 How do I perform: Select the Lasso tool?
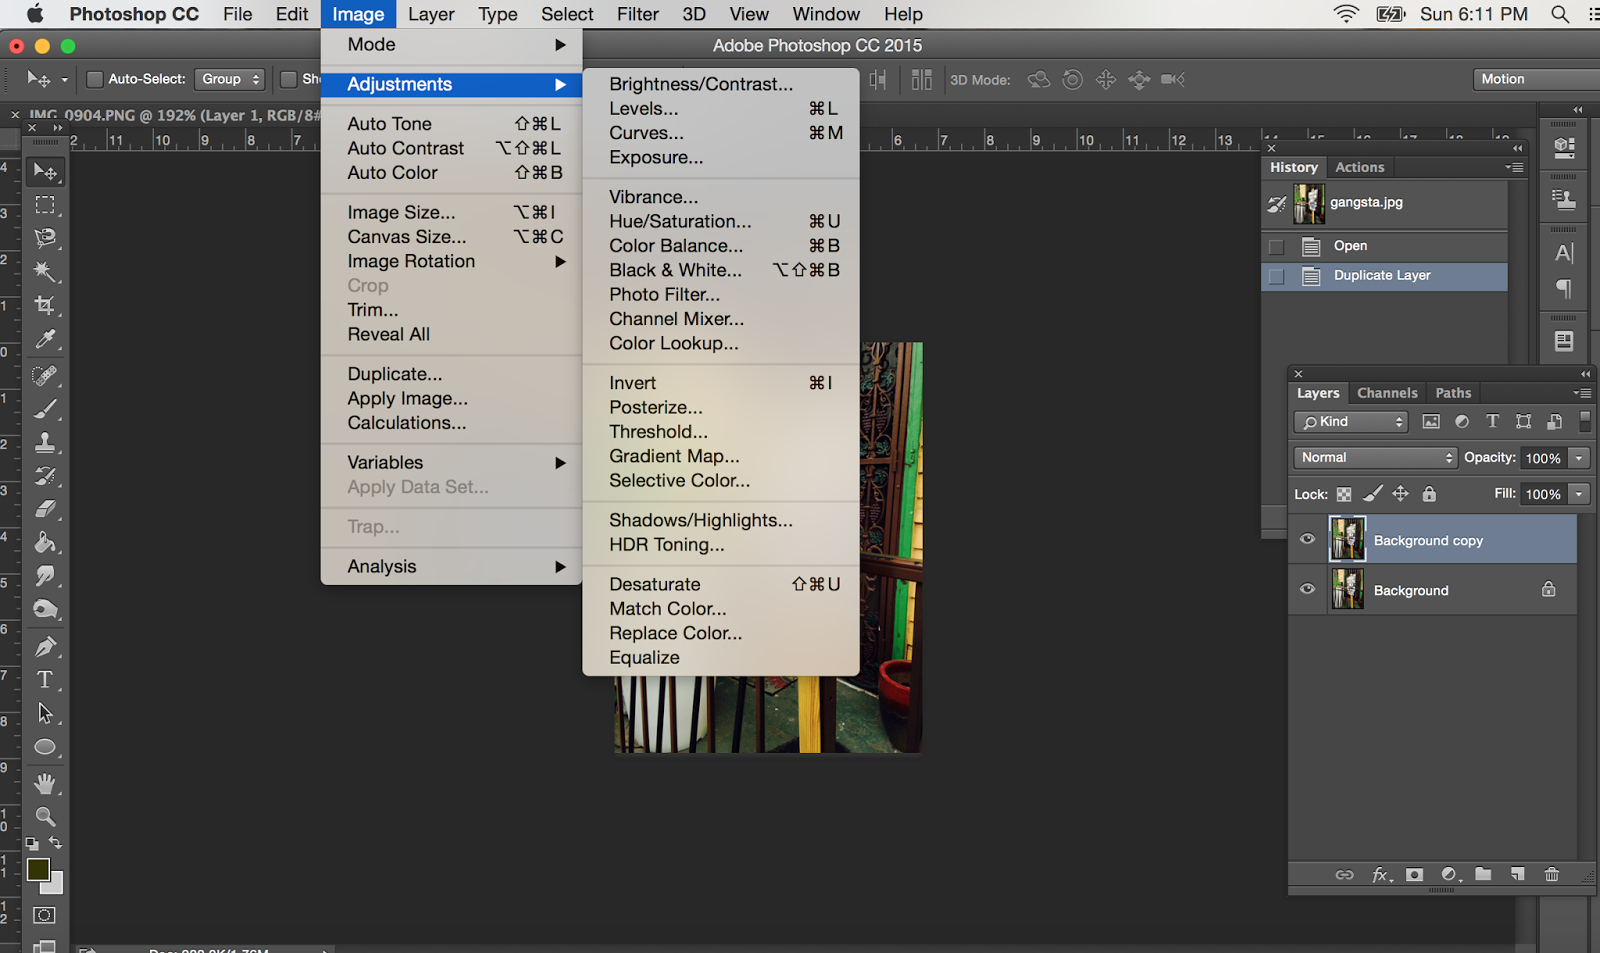[x=45, y=238]
